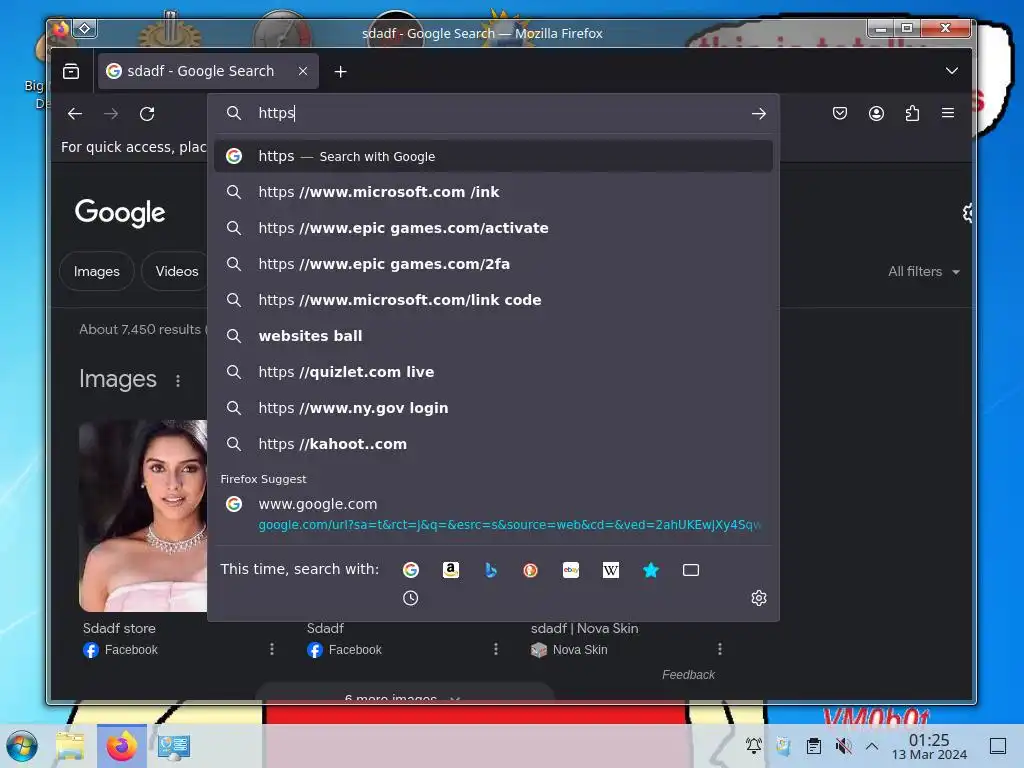The height and width of the screenshot is (768, 1024).
Task: Select the Images filter chip
Action: coord(97,271)
